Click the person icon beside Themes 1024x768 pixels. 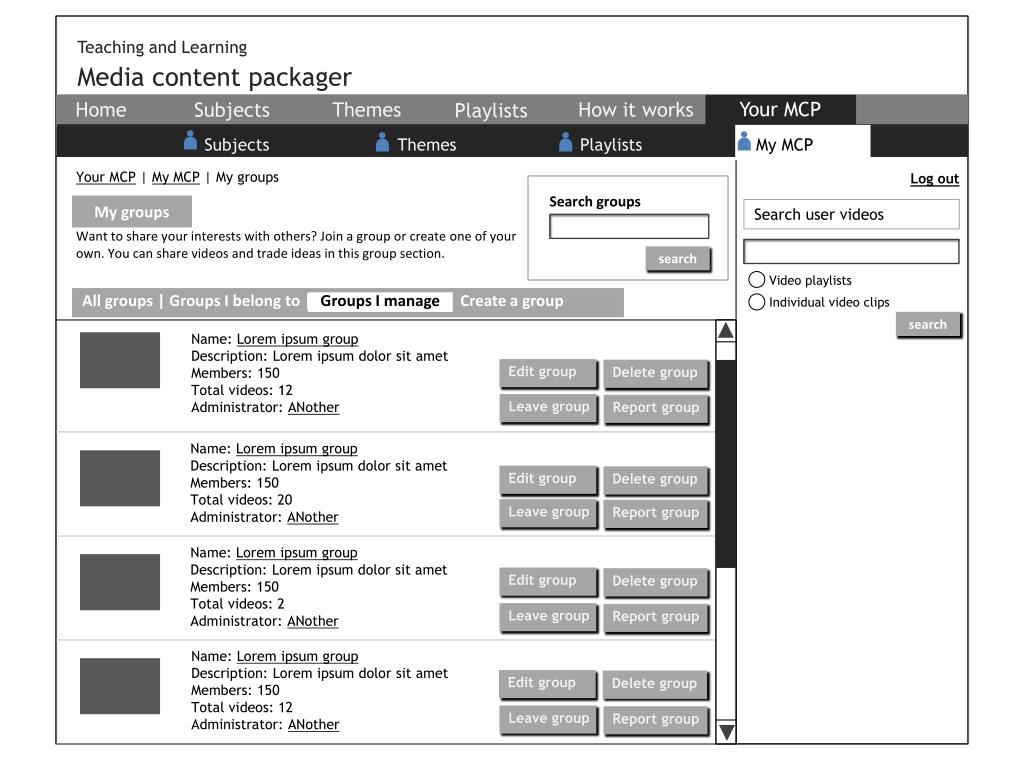(383, 142)
